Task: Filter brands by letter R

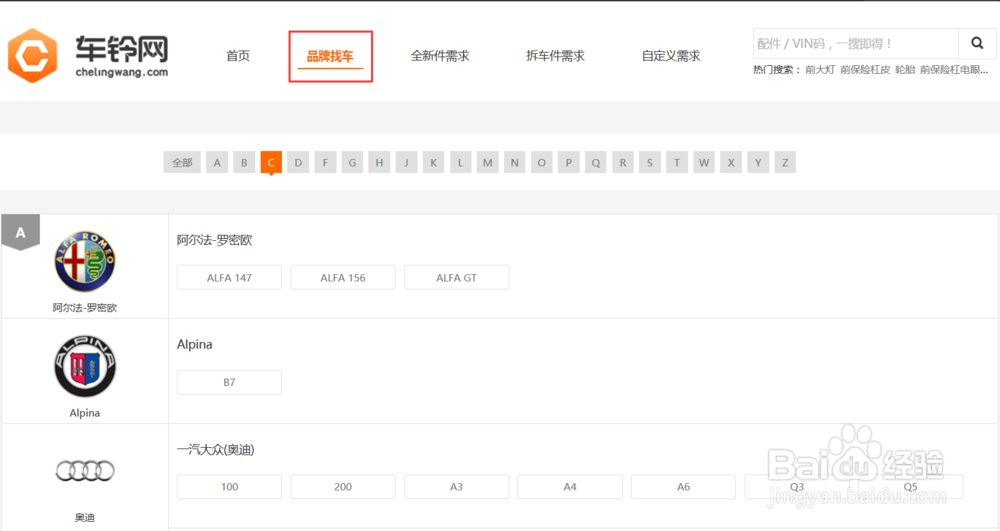Action: pos(622,163)
